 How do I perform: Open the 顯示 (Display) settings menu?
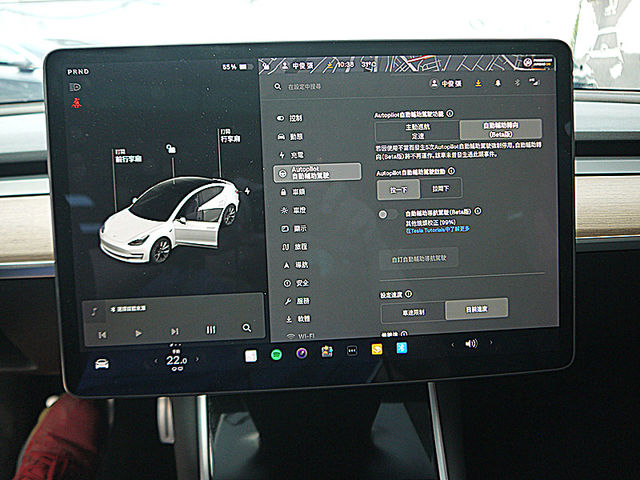pyautogui.click(x=294, y=228)
